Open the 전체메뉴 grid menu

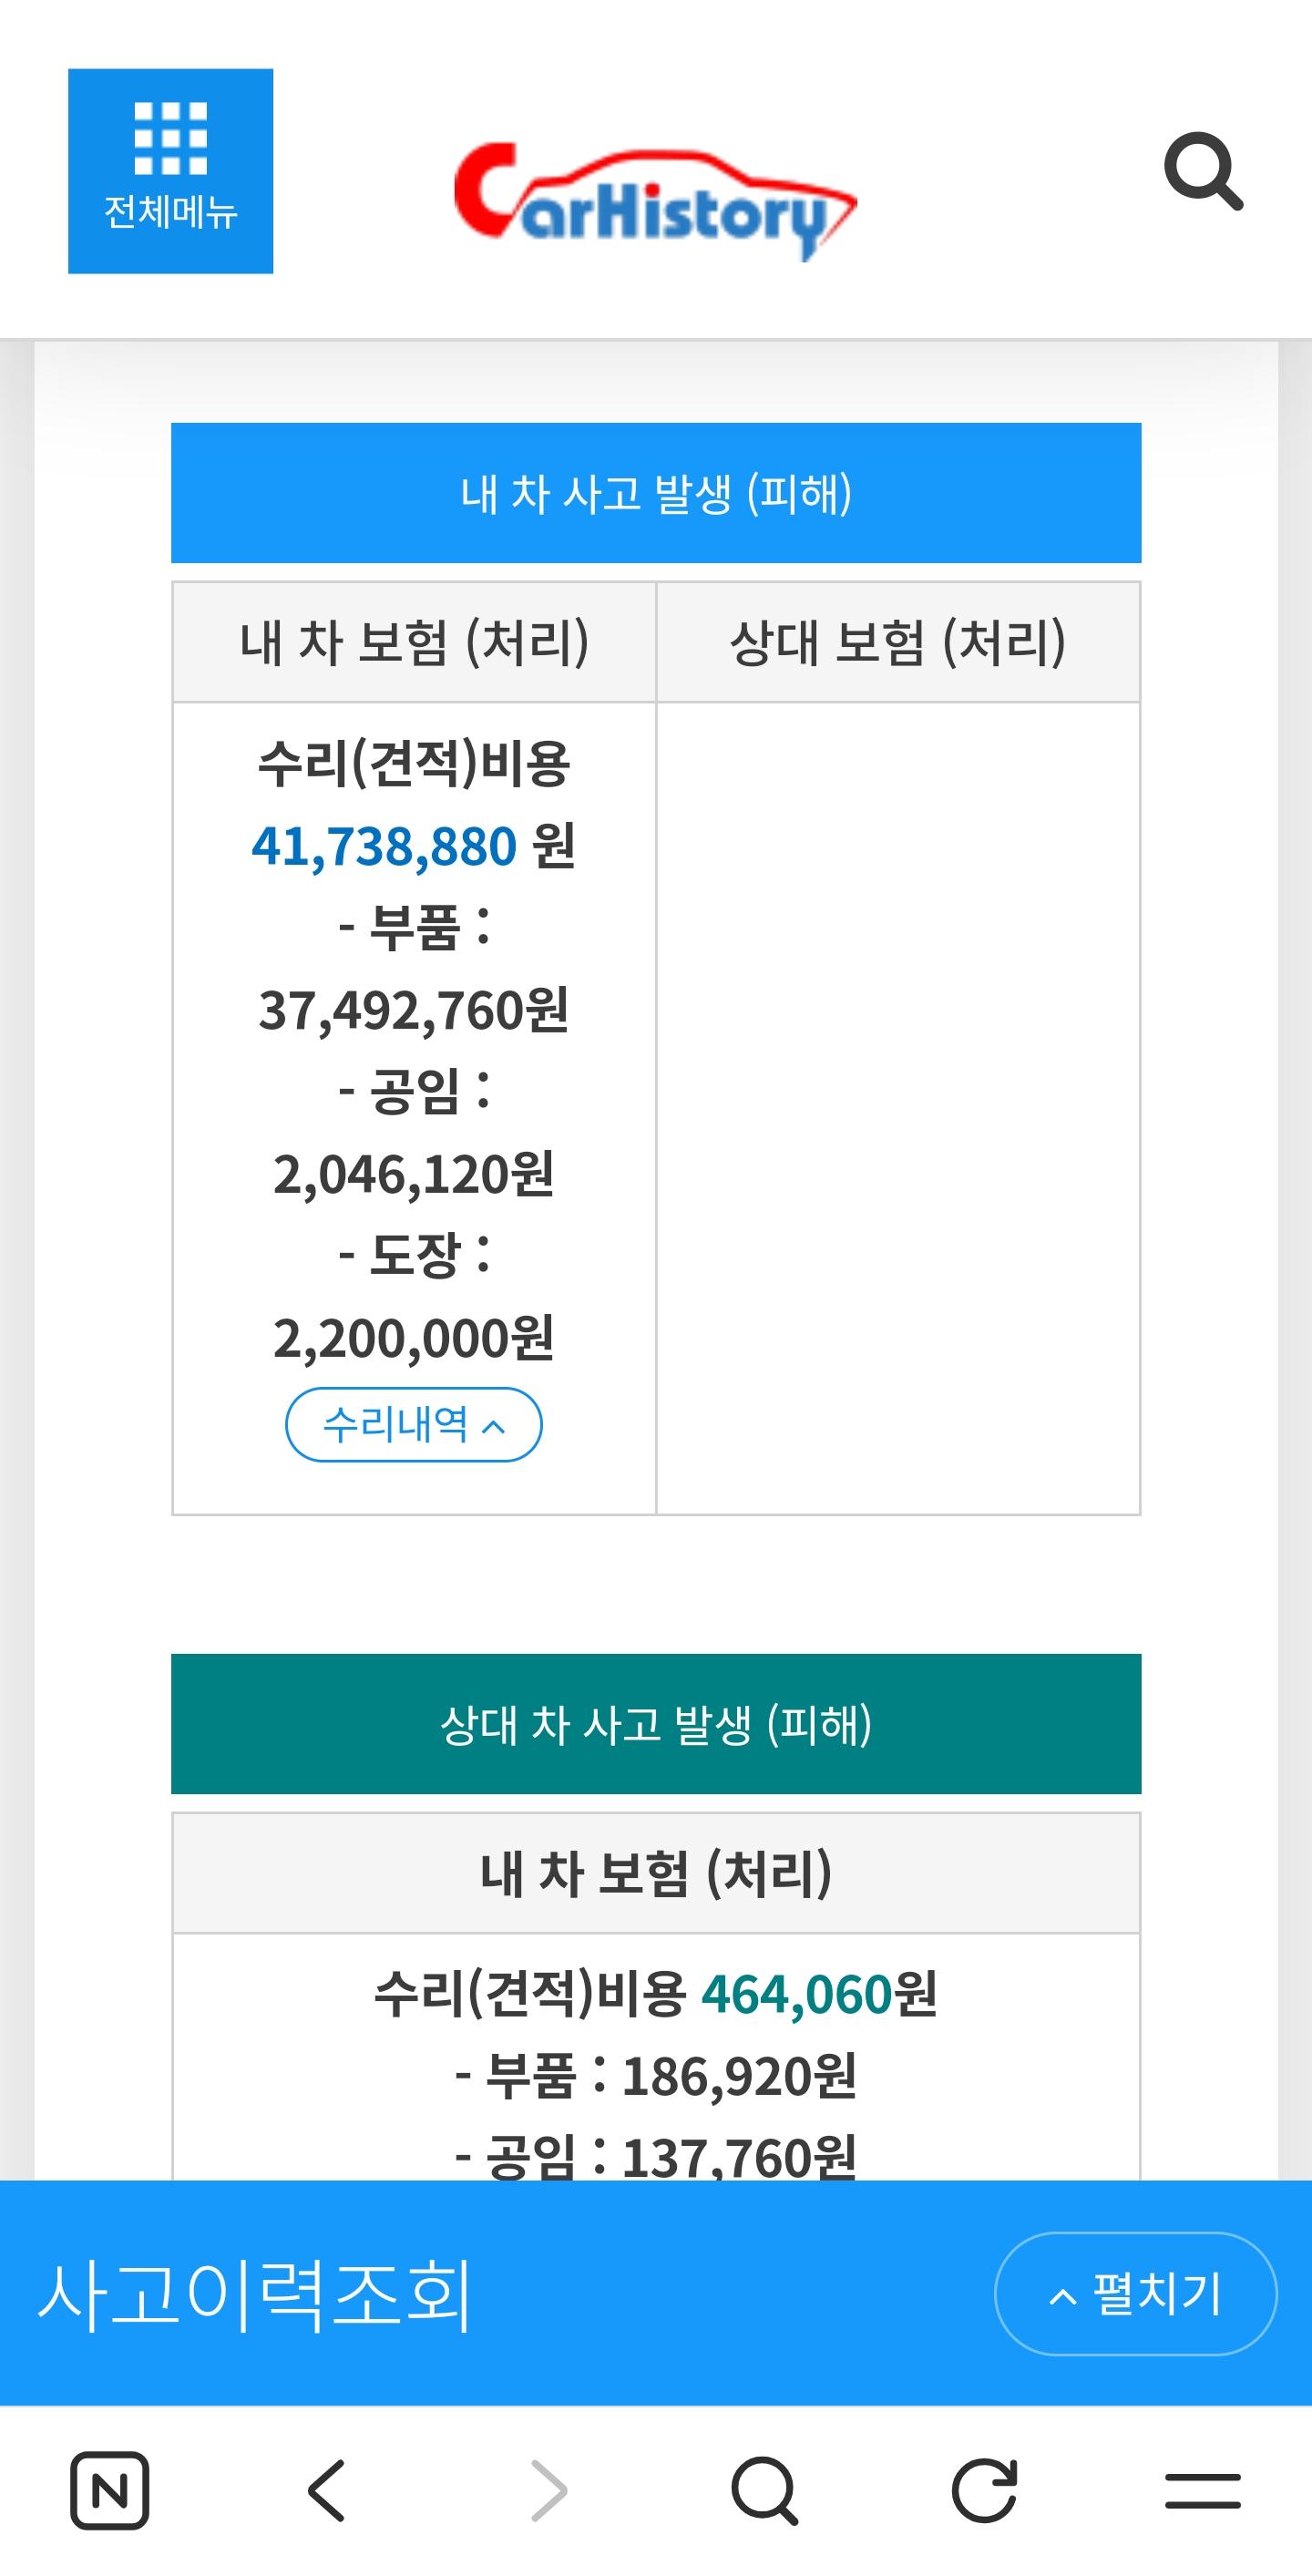170,170
